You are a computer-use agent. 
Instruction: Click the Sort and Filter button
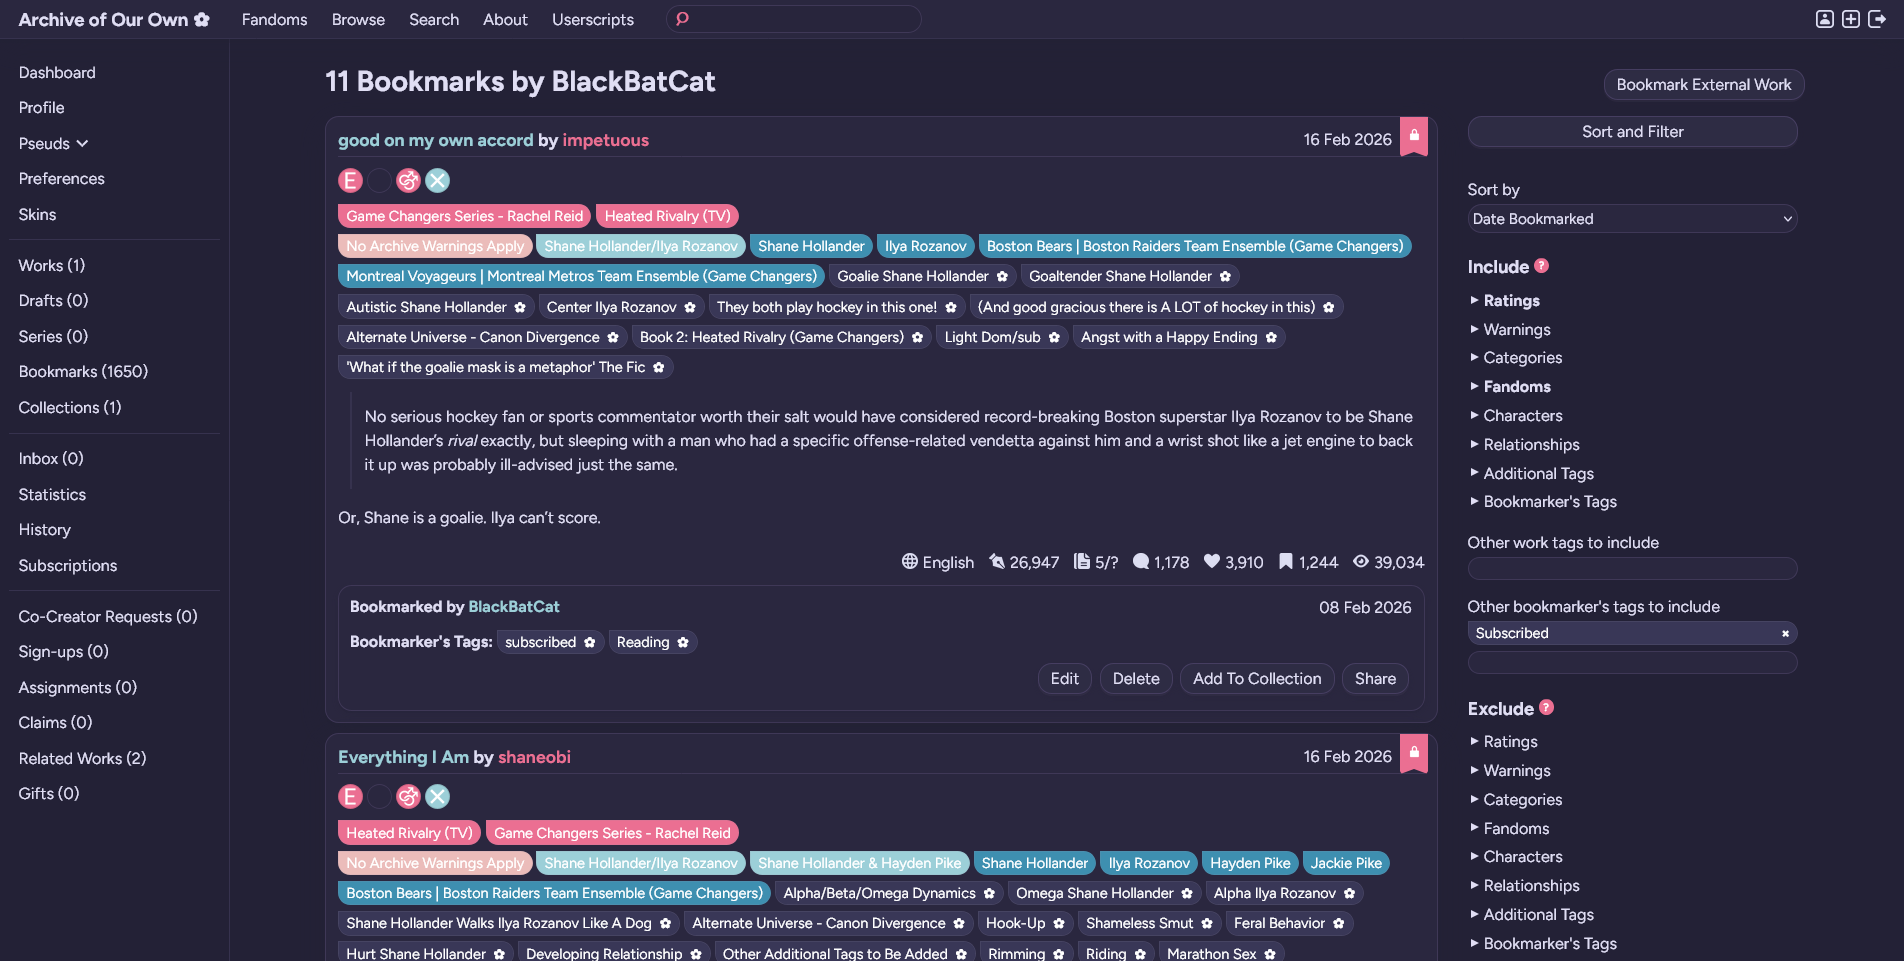click(x=1632, y=131)
